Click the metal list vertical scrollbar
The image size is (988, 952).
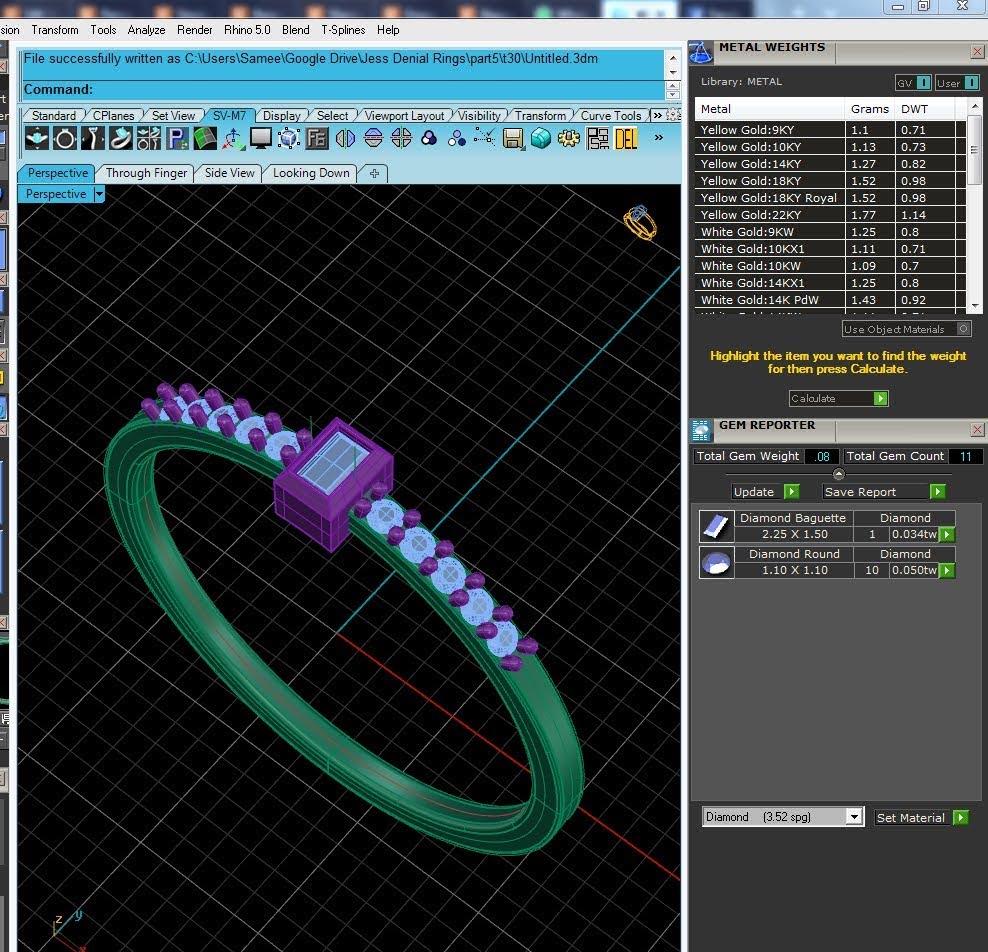(x=974, y=205)
